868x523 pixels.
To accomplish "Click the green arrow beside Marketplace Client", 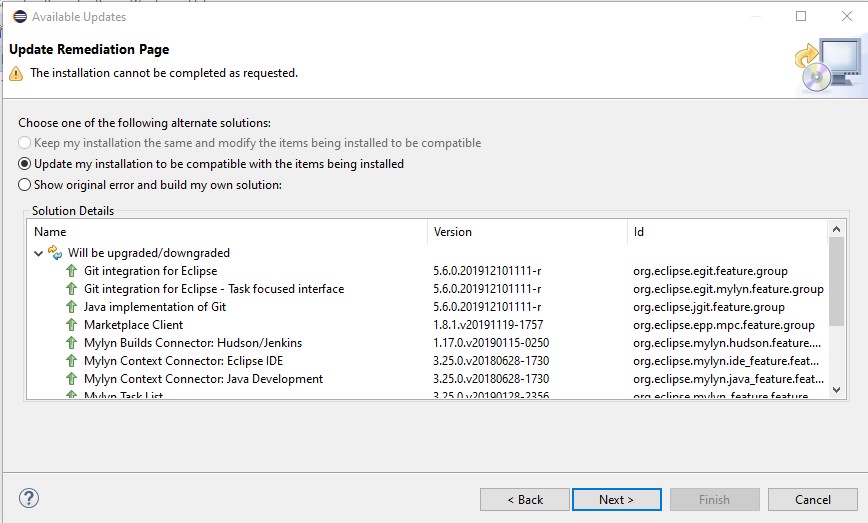I will (71, 325).
